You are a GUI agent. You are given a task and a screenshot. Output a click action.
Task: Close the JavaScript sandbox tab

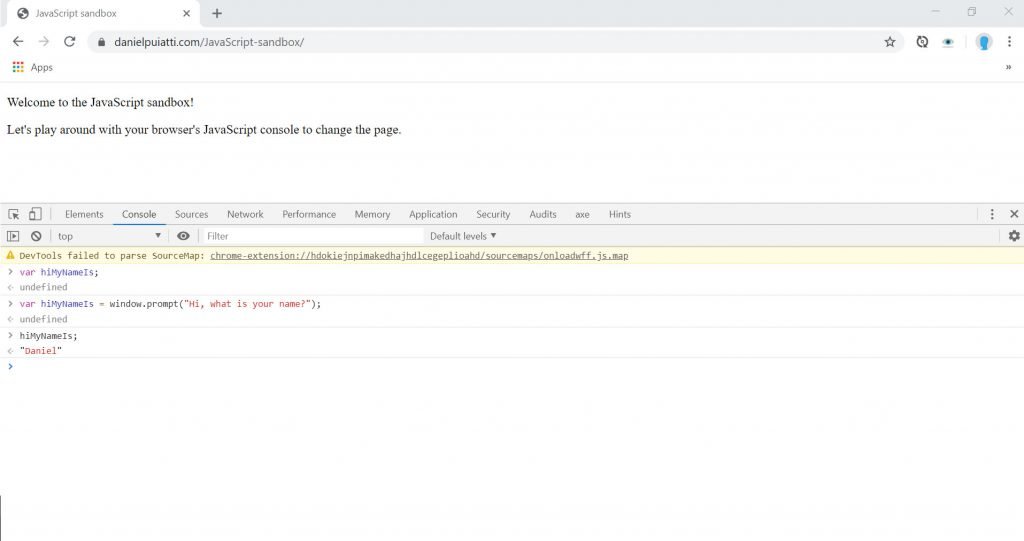(187, 13)
